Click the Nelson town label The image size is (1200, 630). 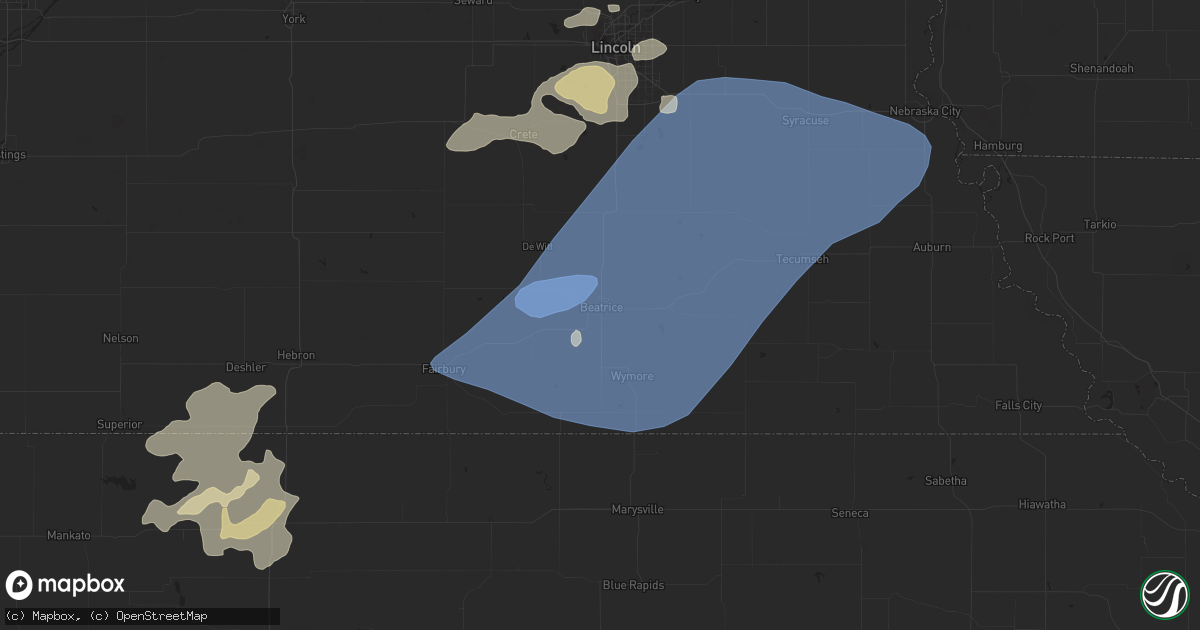[x=121, y=338]
